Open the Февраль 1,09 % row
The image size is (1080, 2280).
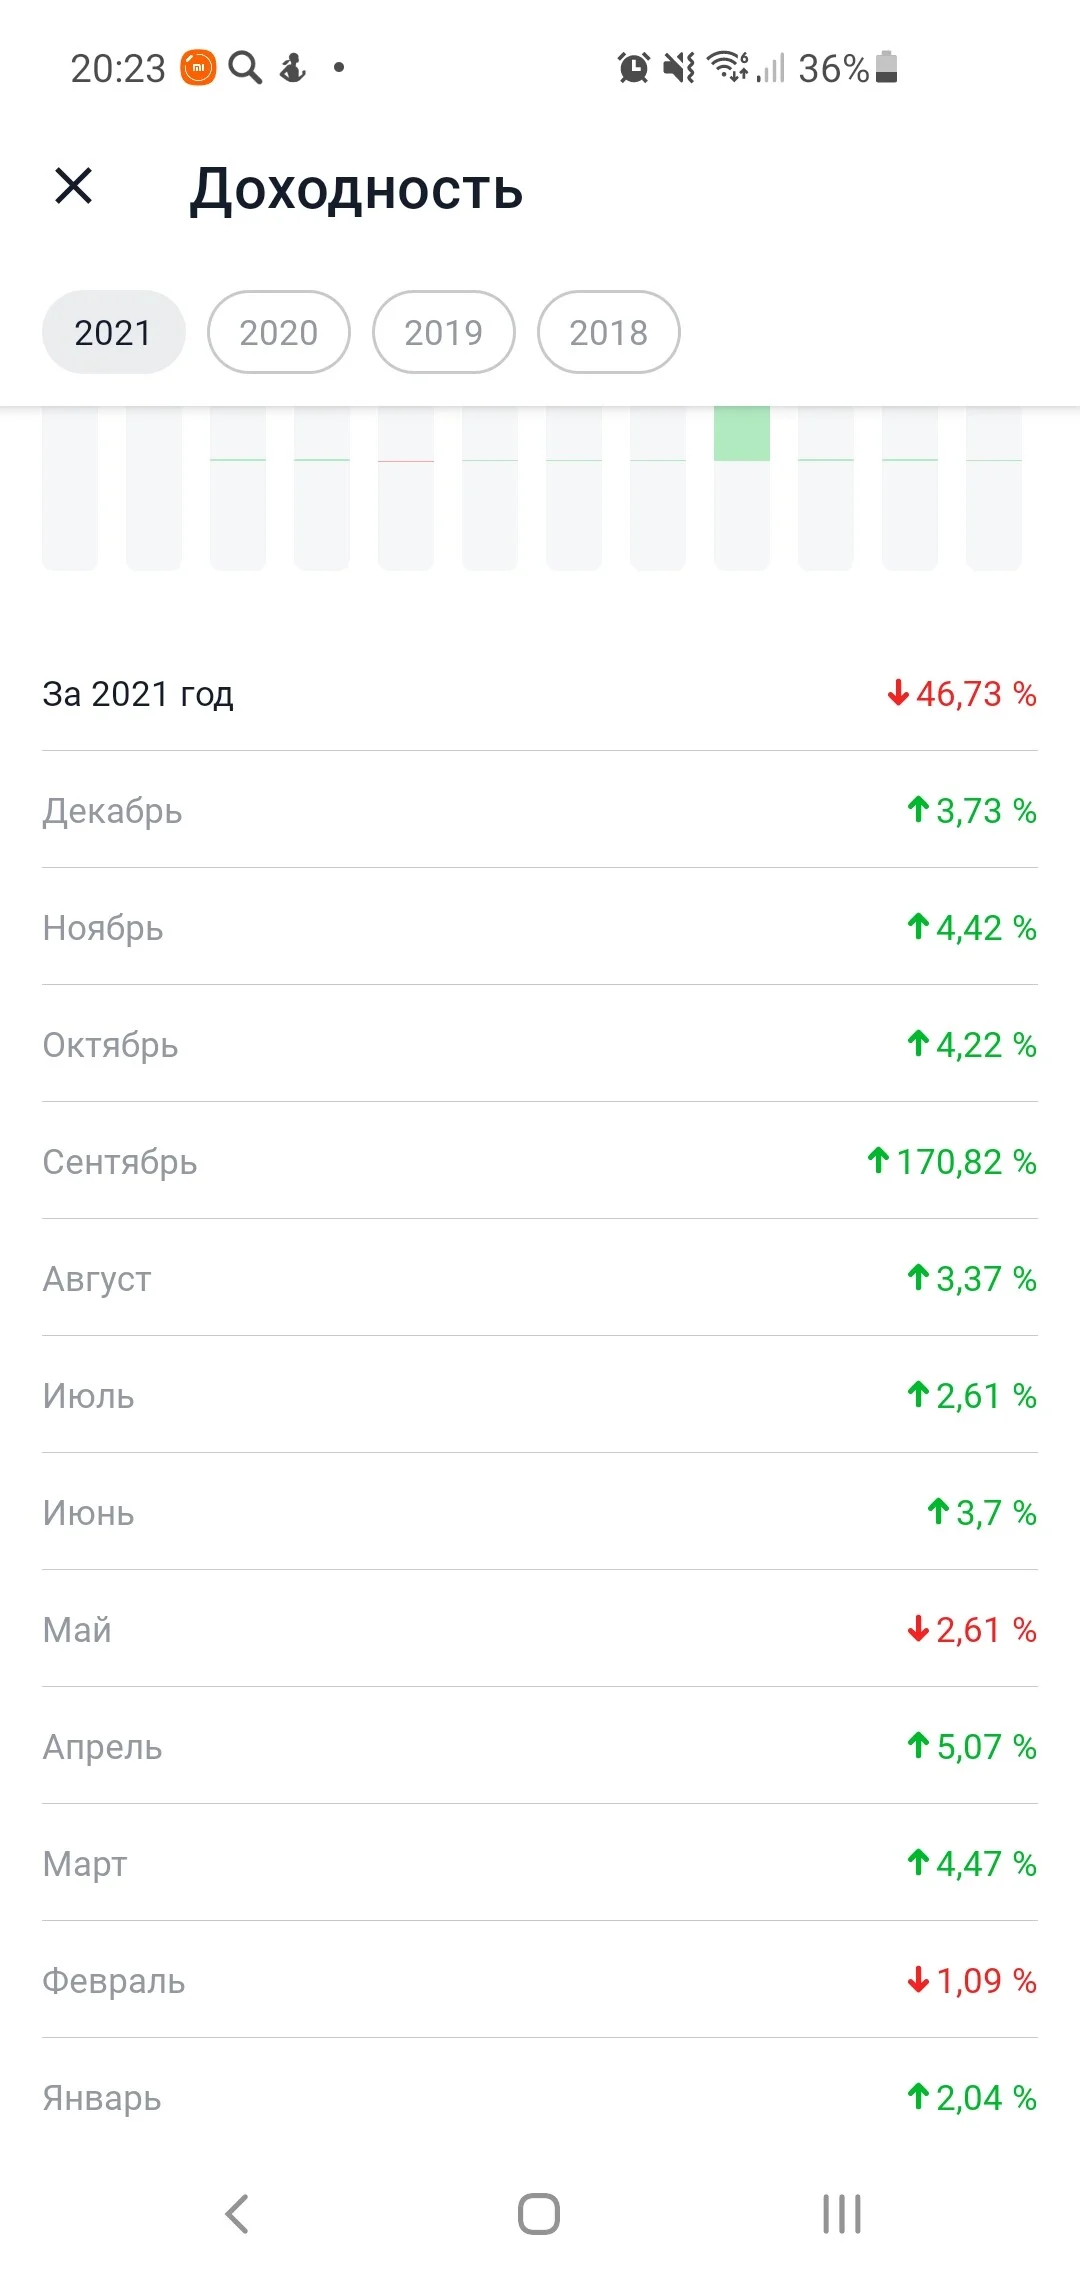(x=540, y=1980)
